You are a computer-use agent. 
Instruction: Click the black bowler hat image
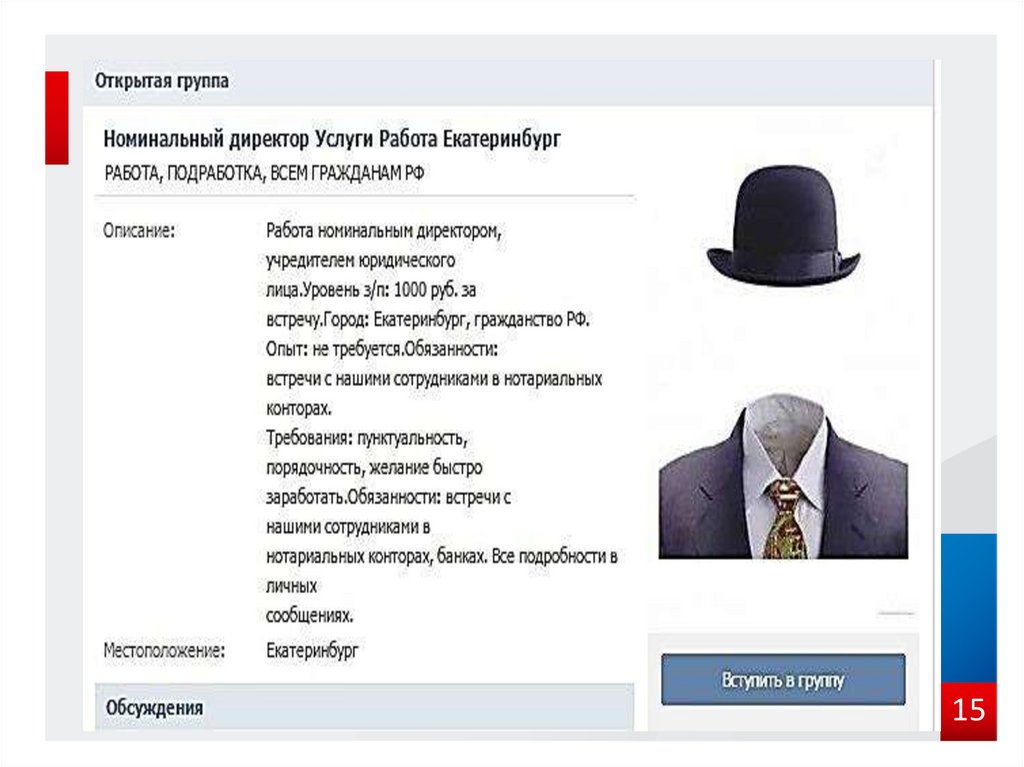click(783, 226)
